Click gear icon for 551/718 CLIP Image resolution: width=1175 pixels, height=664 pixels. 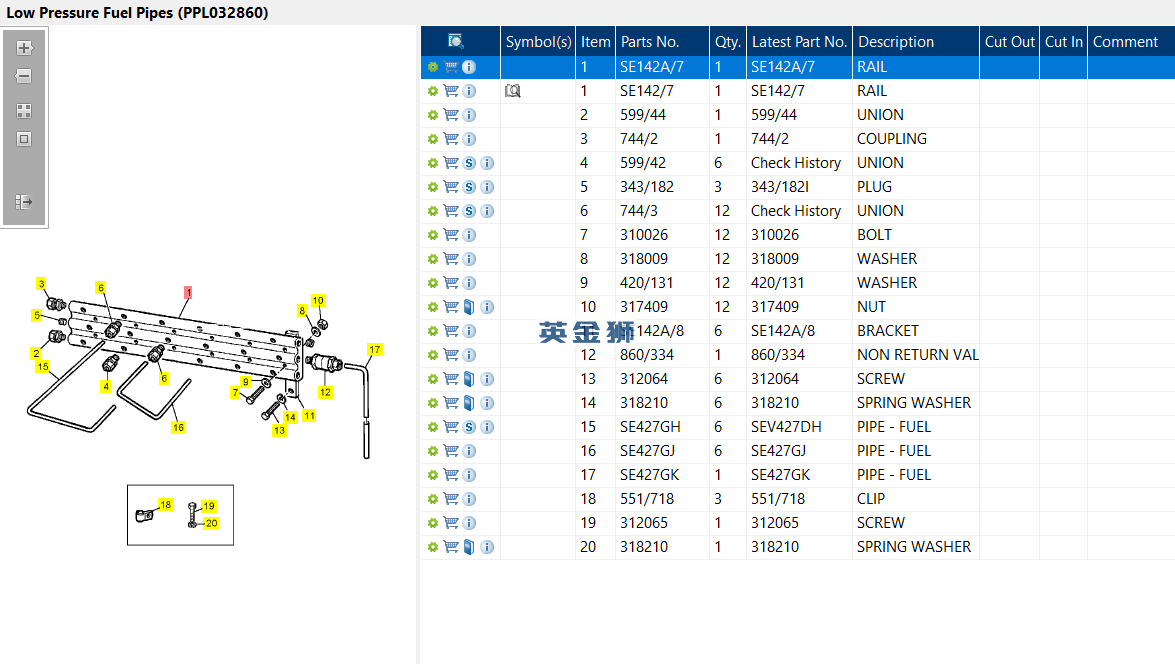pos(432,498)
